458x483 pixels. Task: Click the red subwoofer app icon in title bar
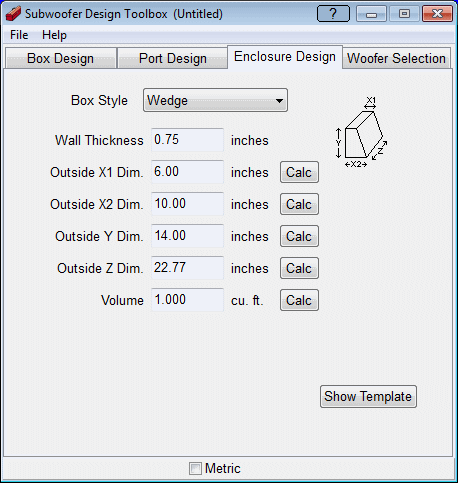click(x=13, y=14)
